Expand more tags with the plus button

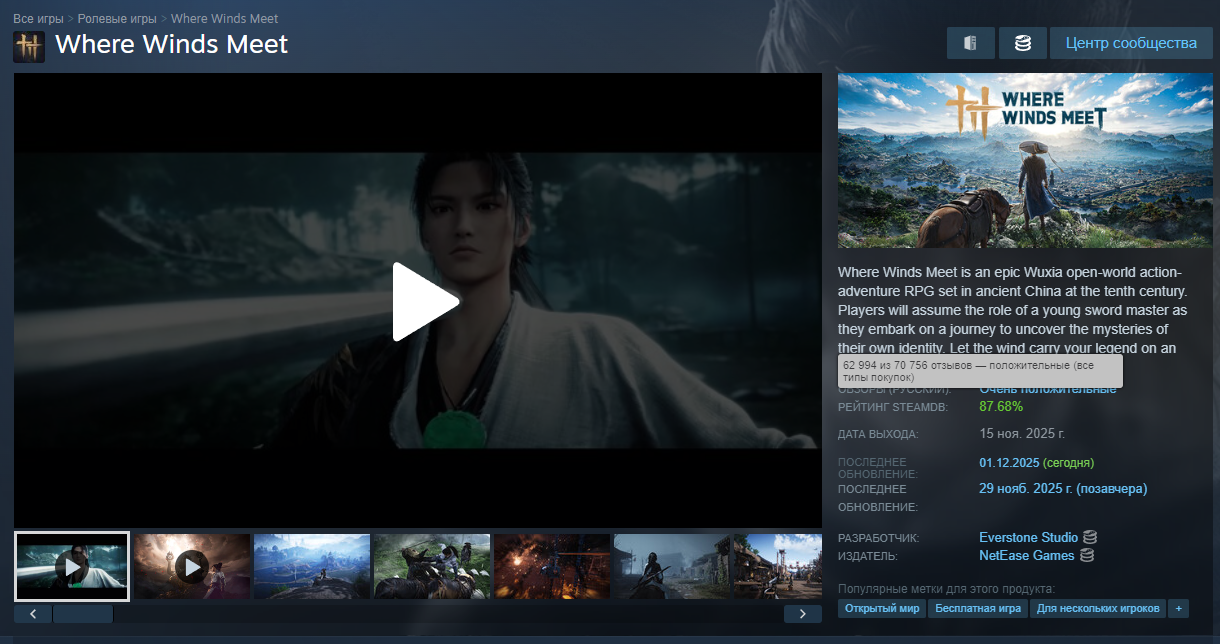point(1178,608)
